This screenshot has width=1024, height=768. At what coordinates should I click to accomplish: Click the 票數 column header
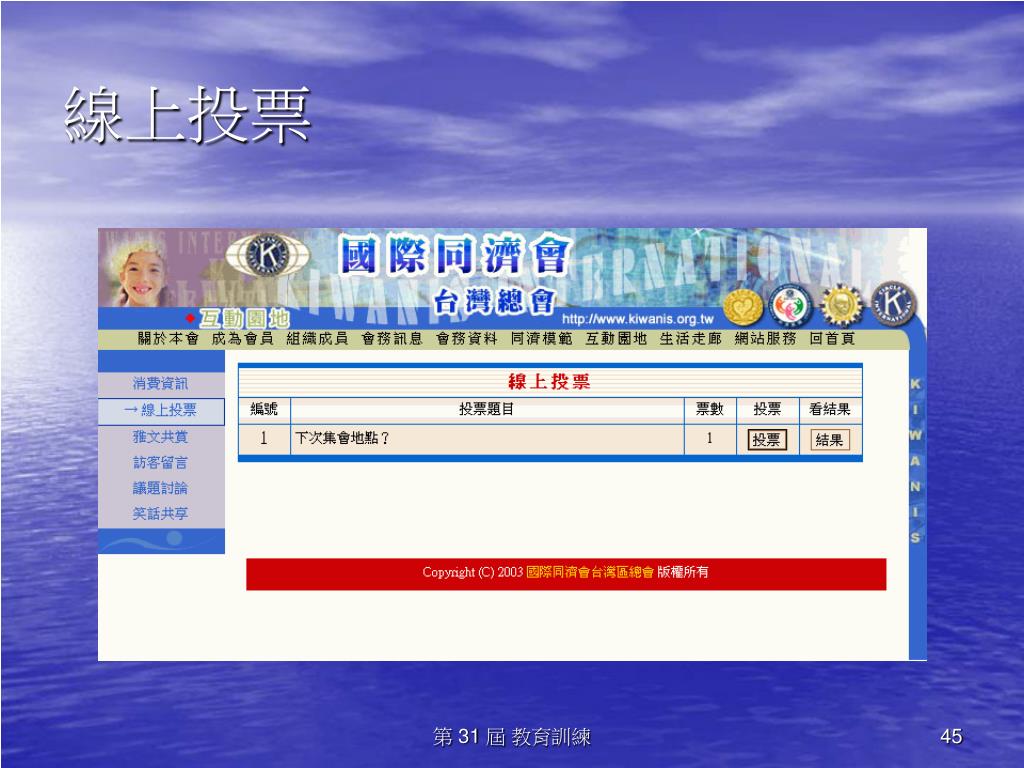[x=709, y=409]
